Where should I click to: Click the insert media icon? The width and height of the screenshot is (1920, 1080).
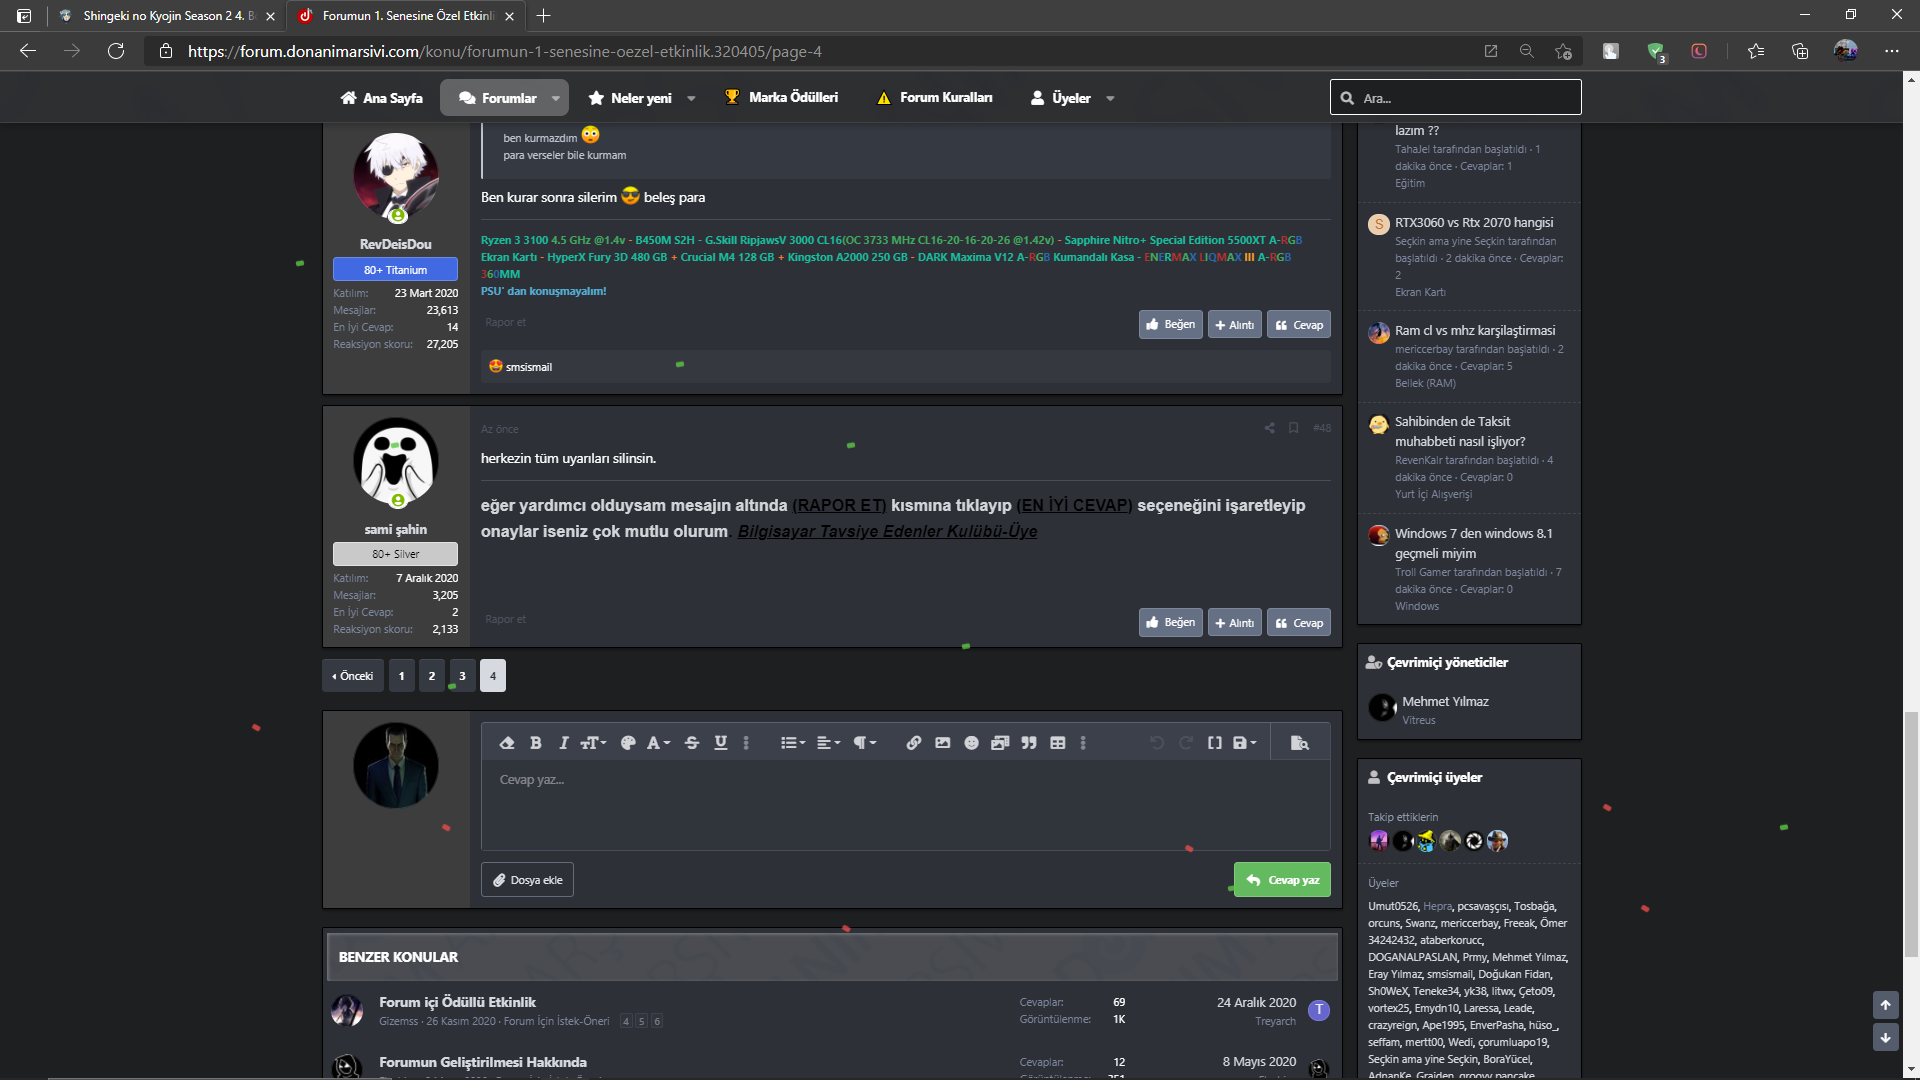pos(1000,743)
